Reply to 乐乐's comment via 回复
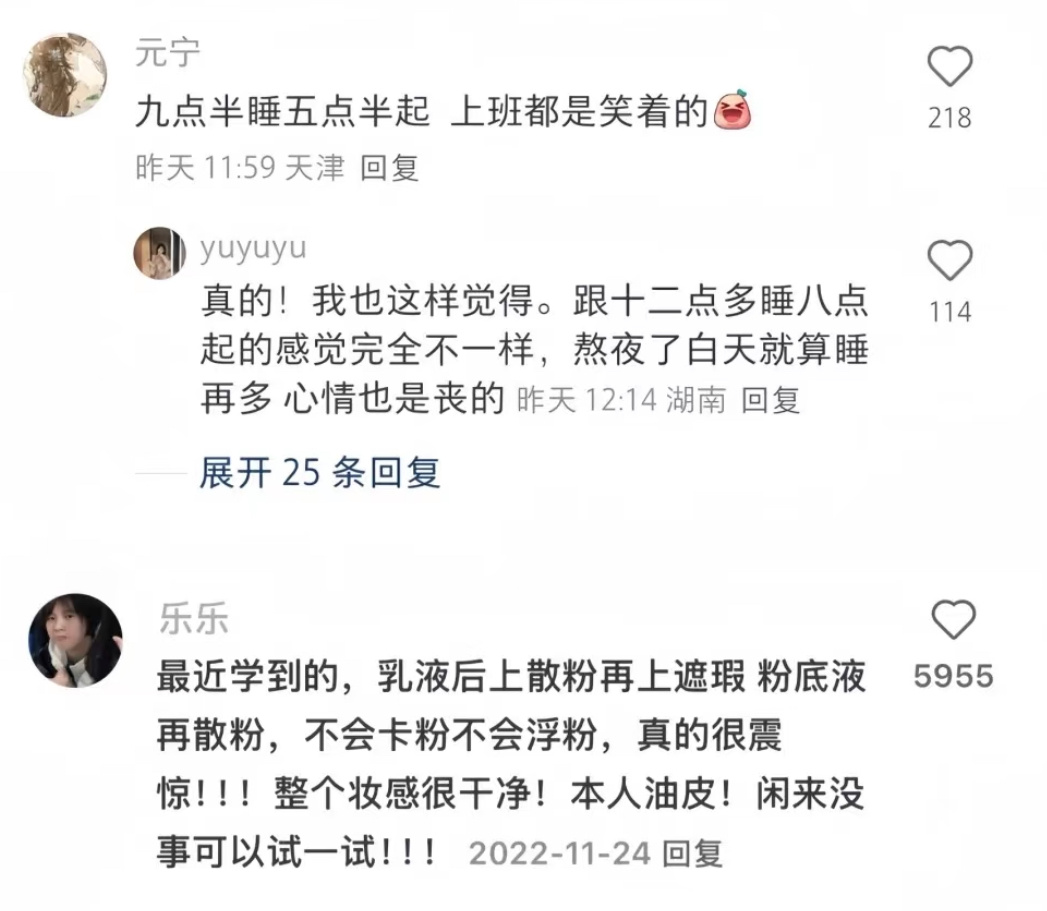The height and width of the screenshot is (911, 1047). pos(692,854)
